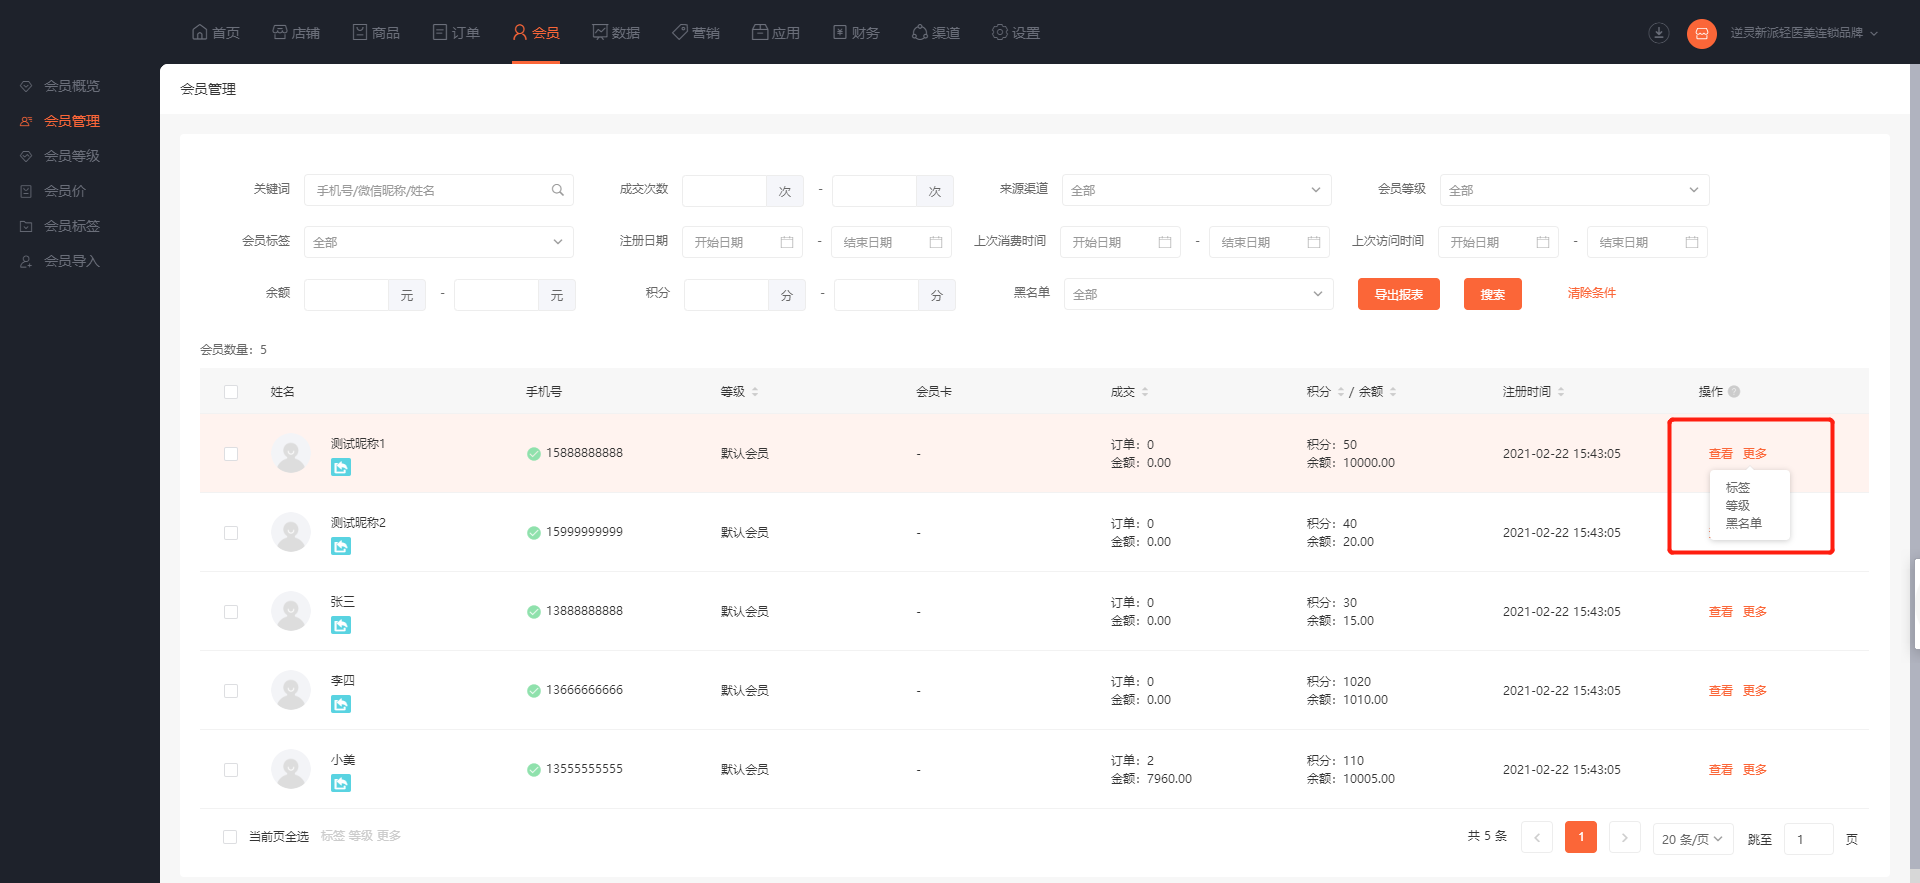Screen dimensions: 1920x883
Task: Open the 数据 data menu
Action: point(616,33)
